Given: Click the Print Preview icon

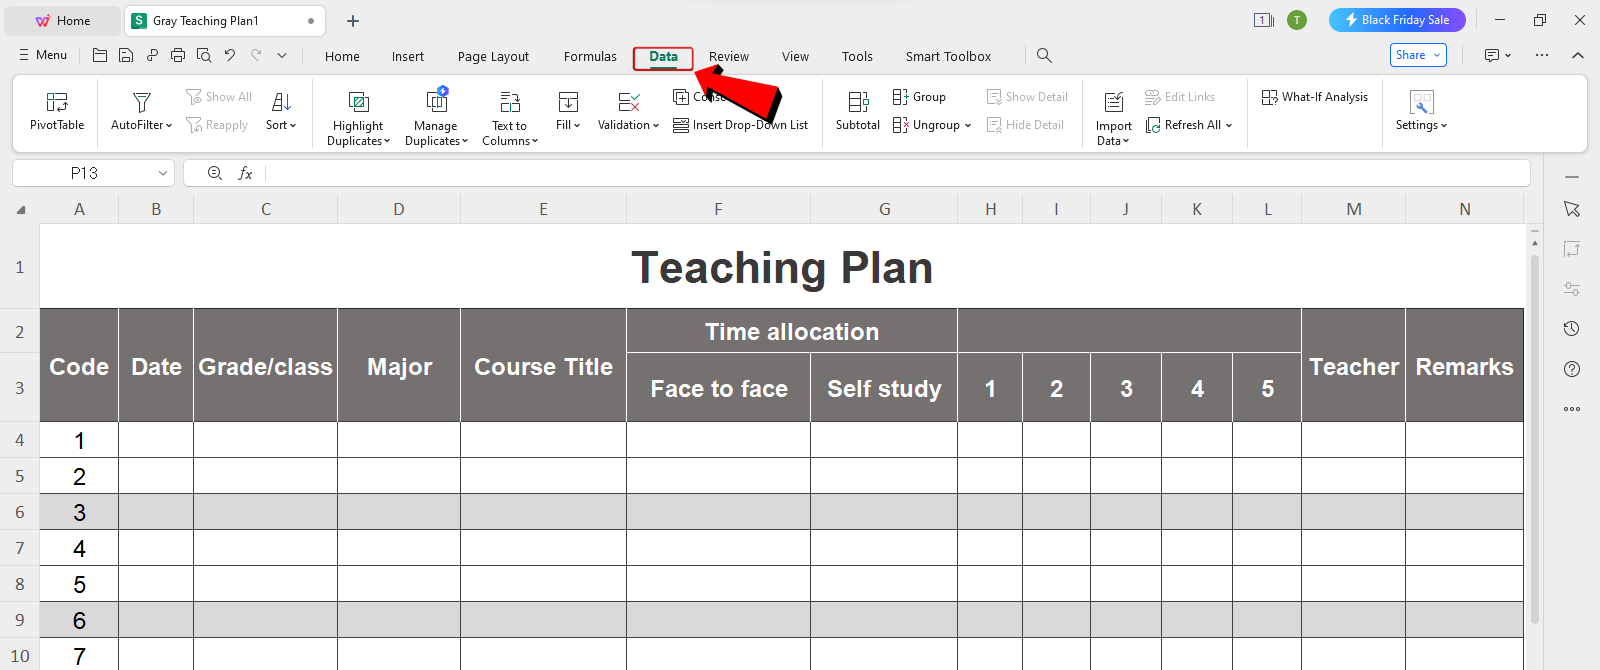Looking at the screenshot, I should pyautogui.click(x=204, y=56).
